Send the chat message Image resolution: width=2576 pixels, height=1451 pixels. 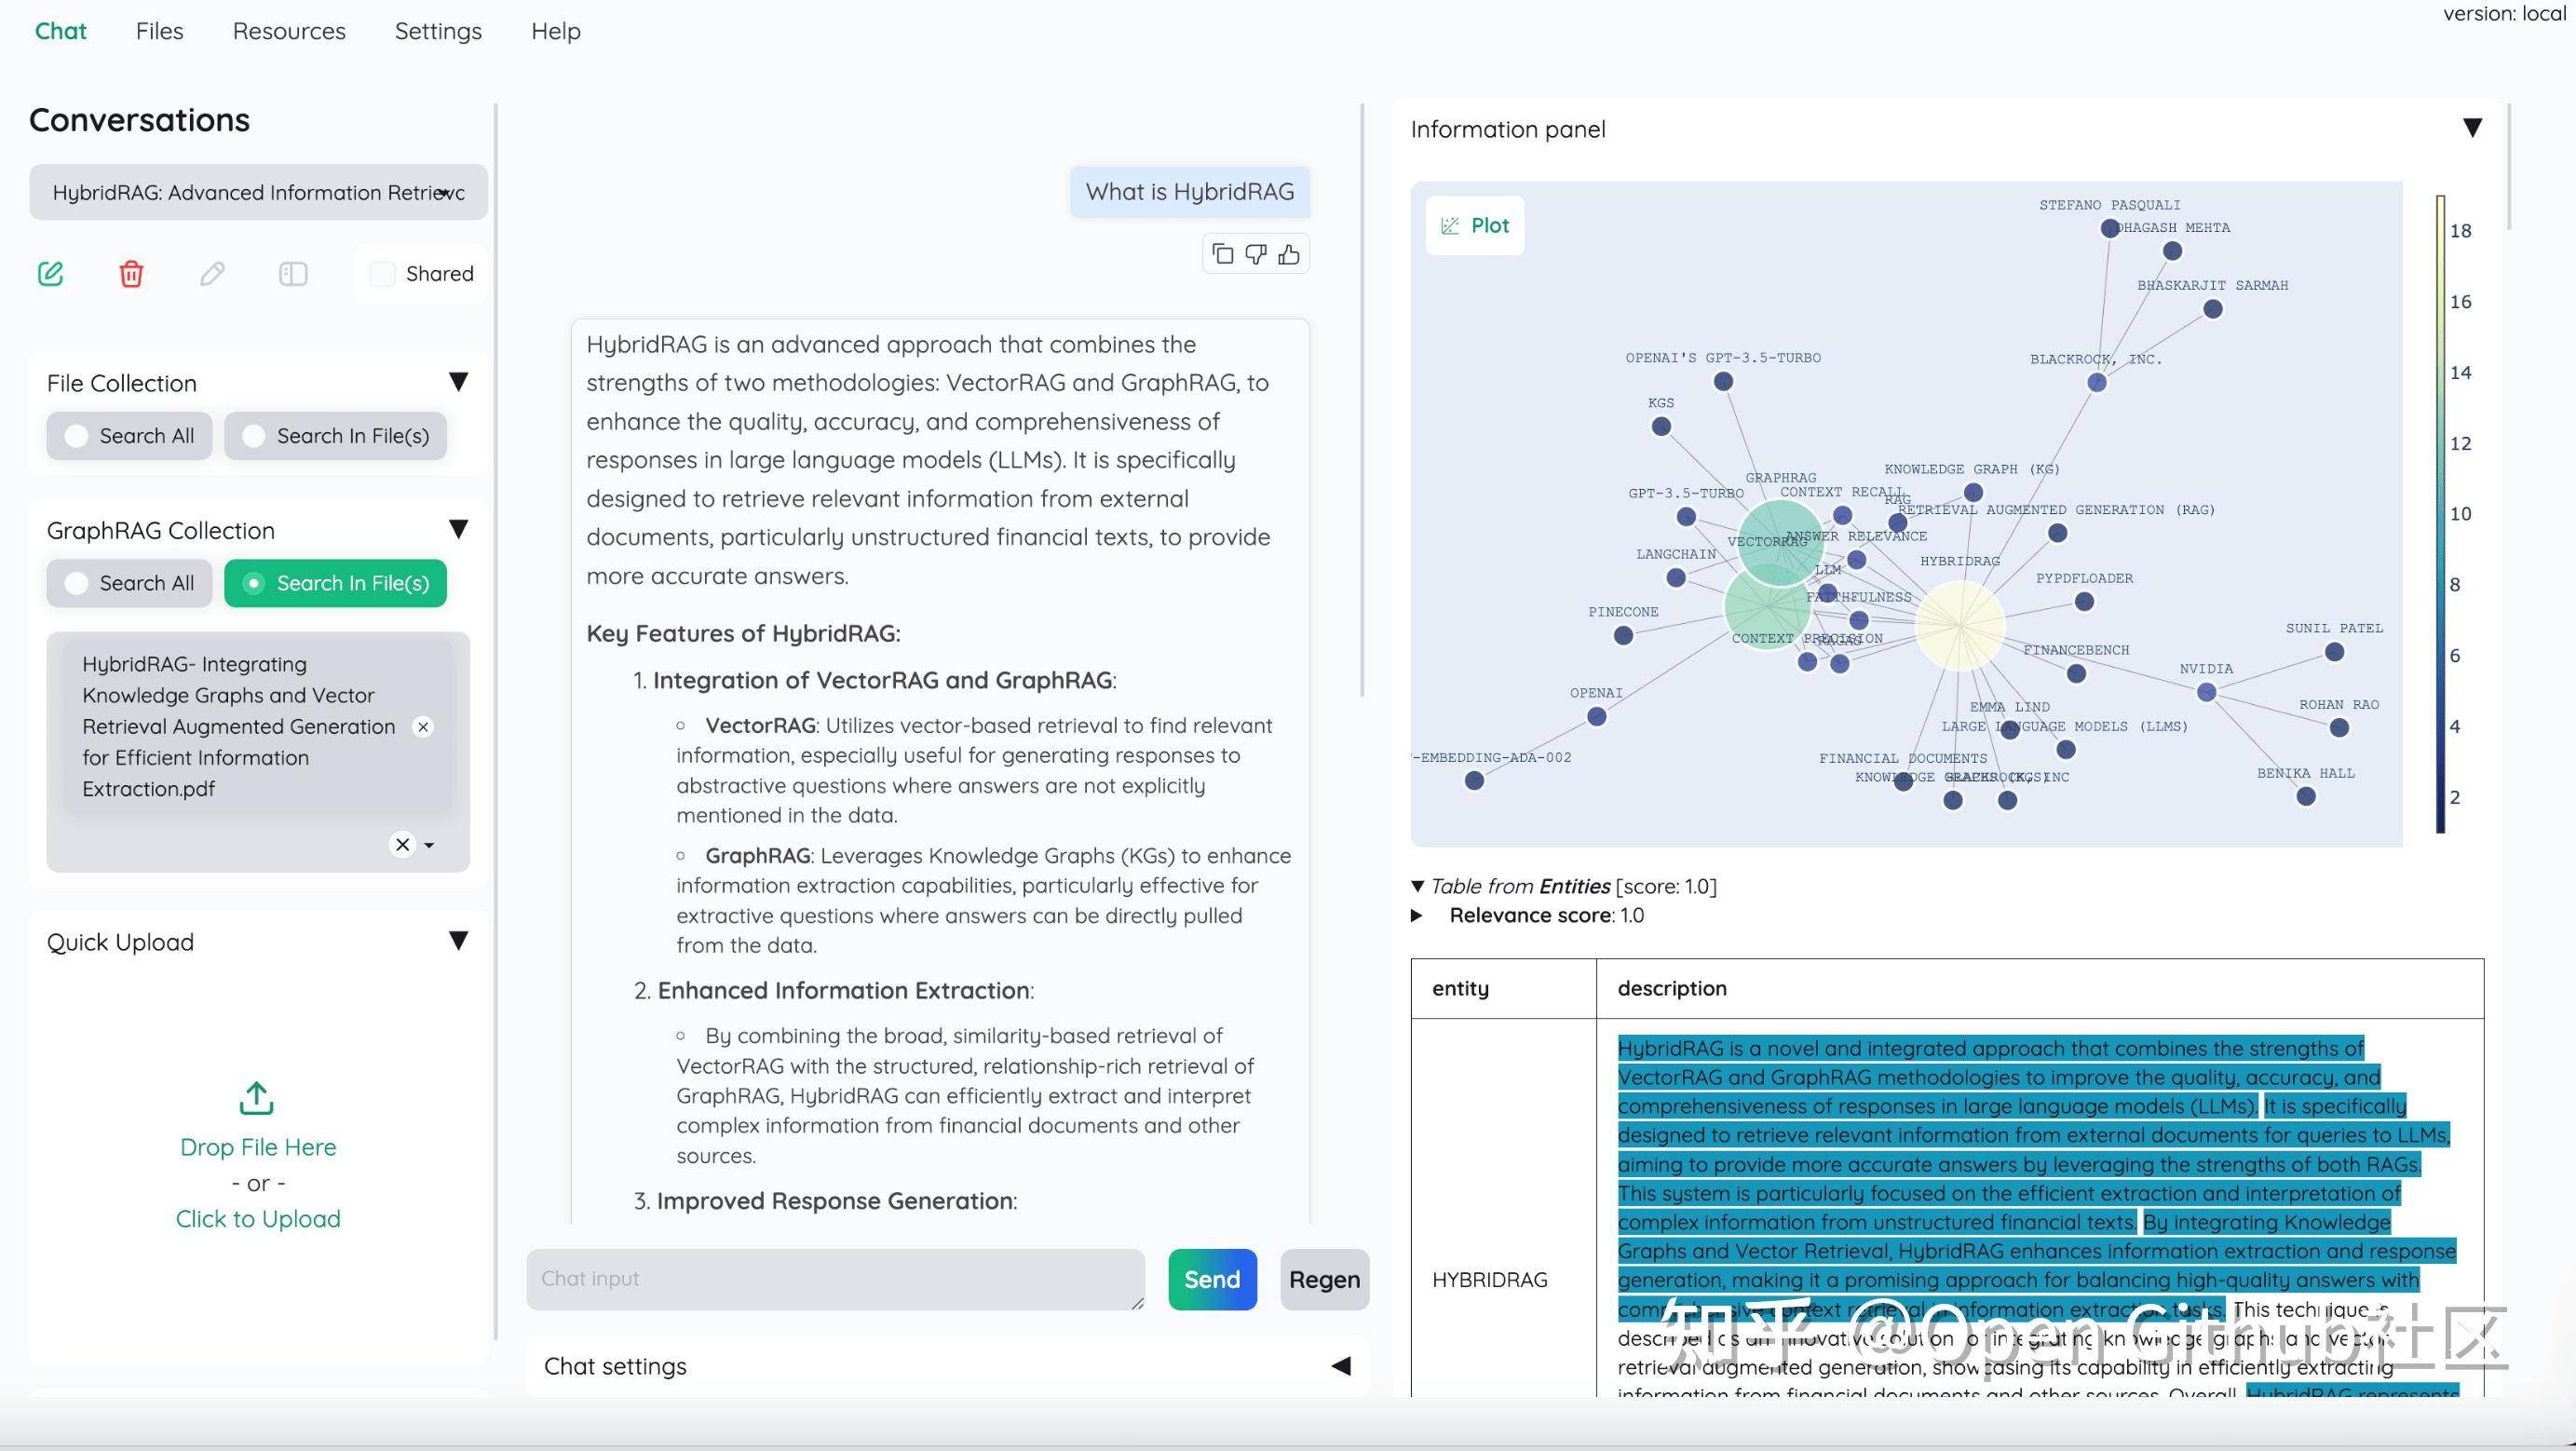pos(1212,1279)
